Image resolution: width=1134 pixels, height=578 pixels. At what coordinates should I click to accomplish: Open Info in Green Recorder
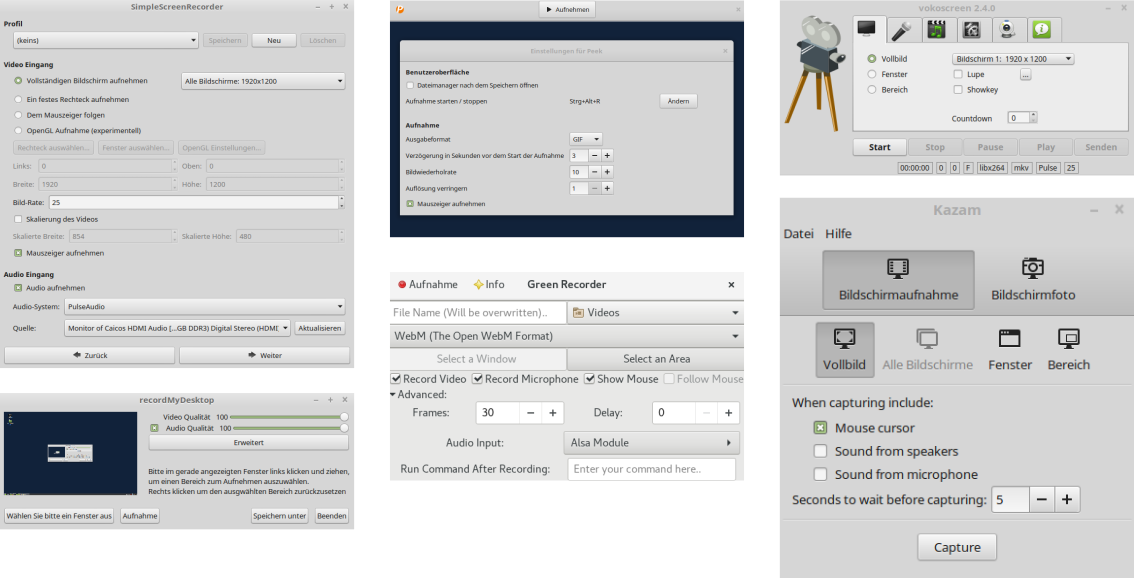tap(489, 284)
